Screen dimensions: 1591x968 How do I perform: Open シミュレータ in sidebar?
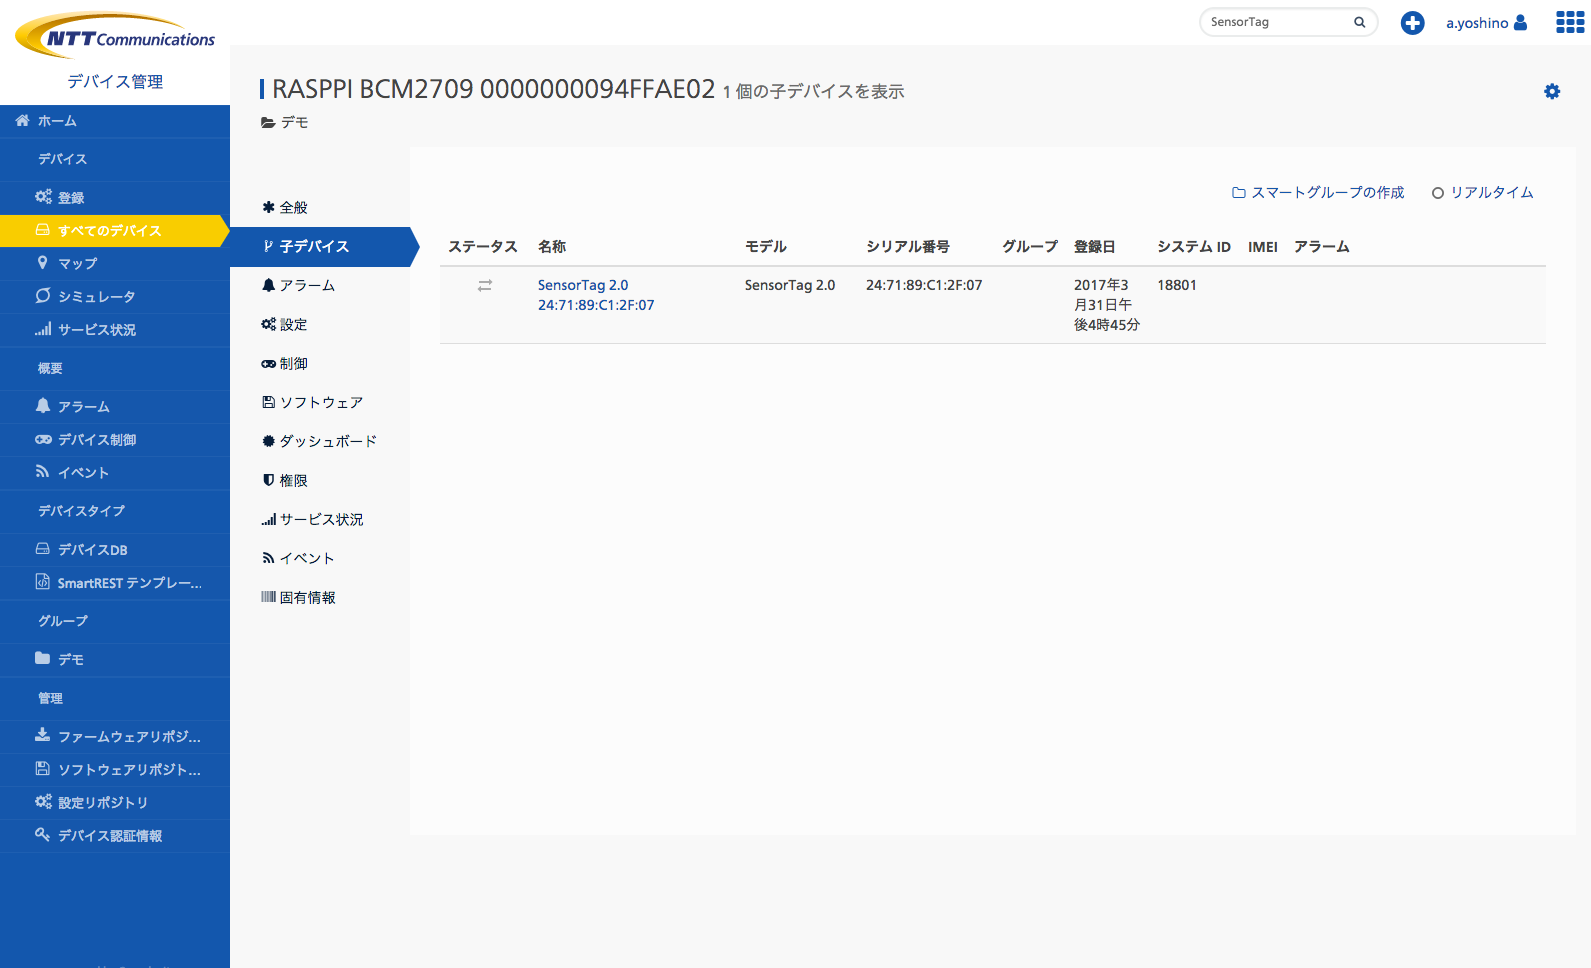click(115, 297)
